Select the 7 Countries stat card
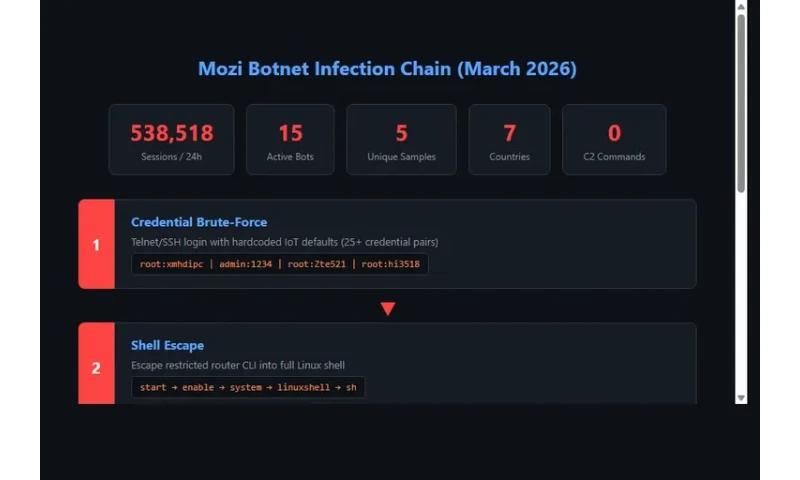 509,140
